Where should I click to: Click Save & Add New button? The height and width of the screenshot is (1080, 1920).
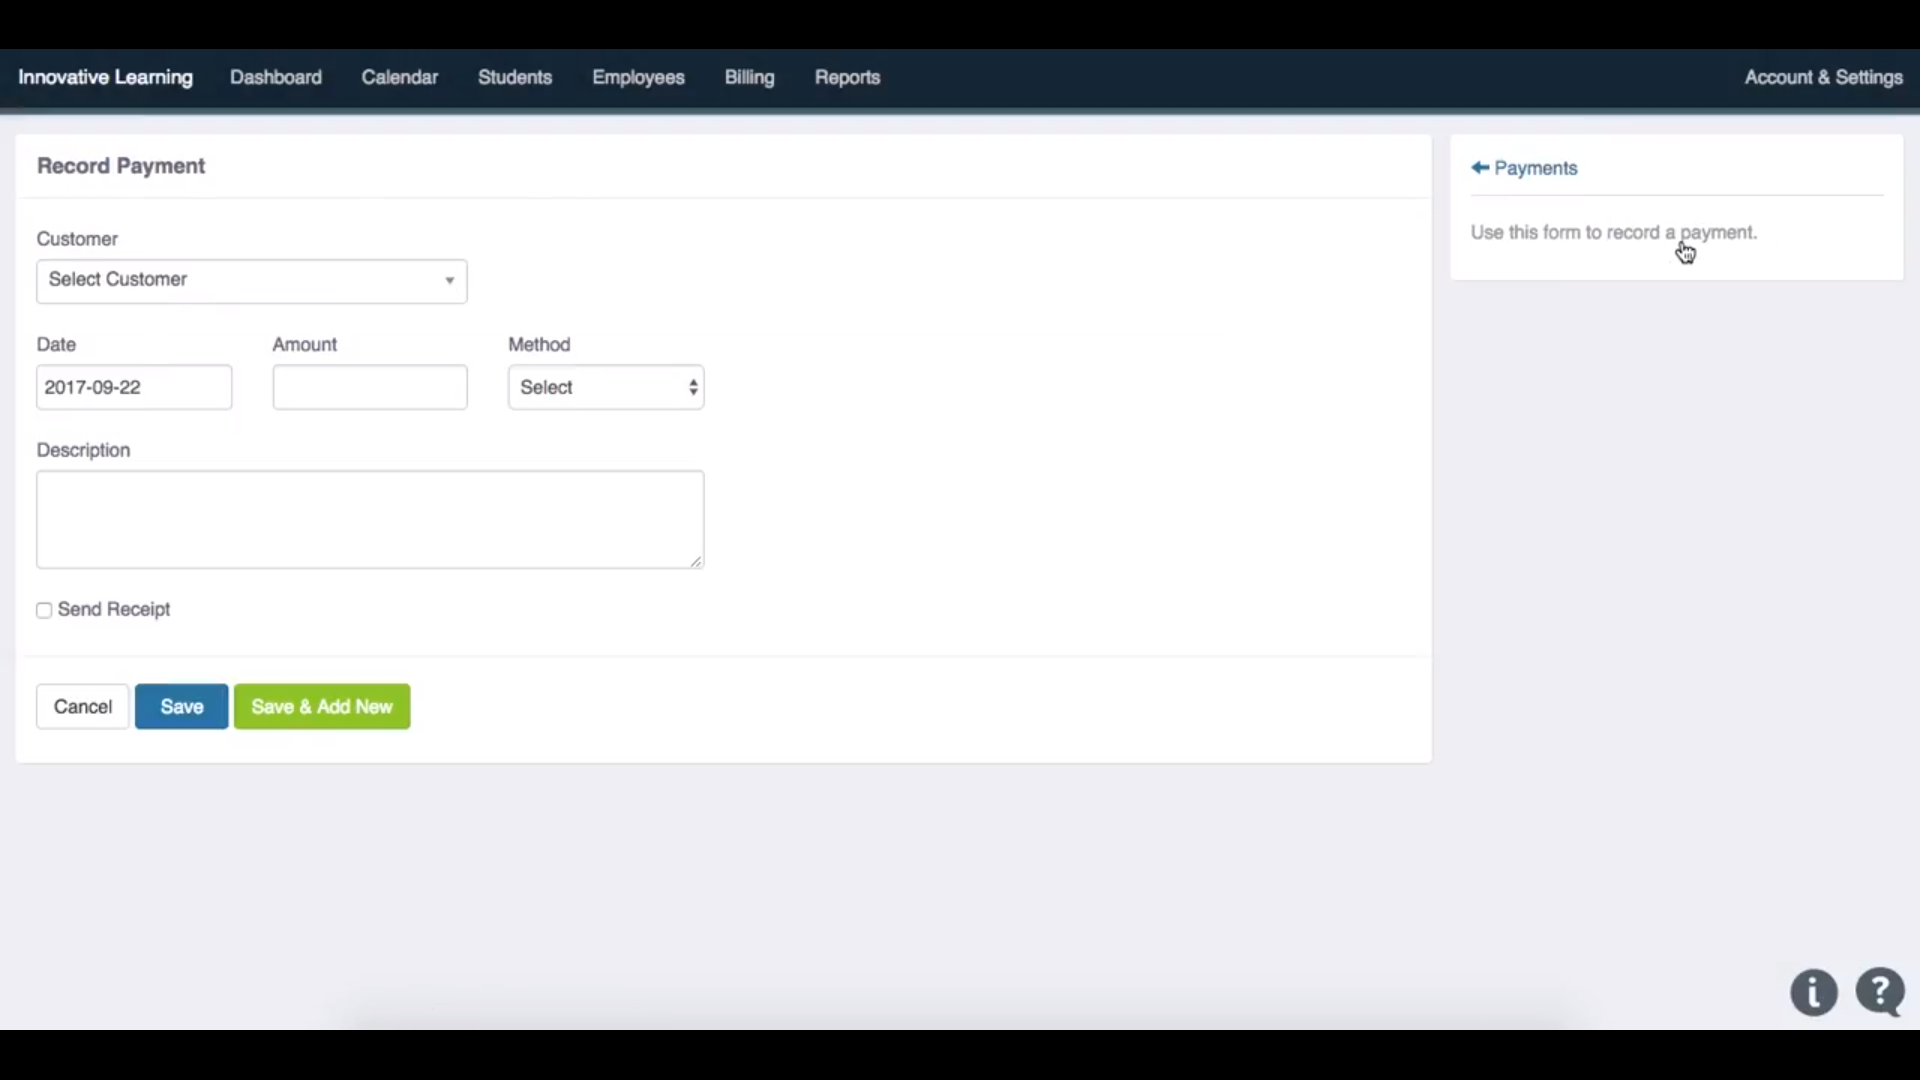click(x=322, y=707)
